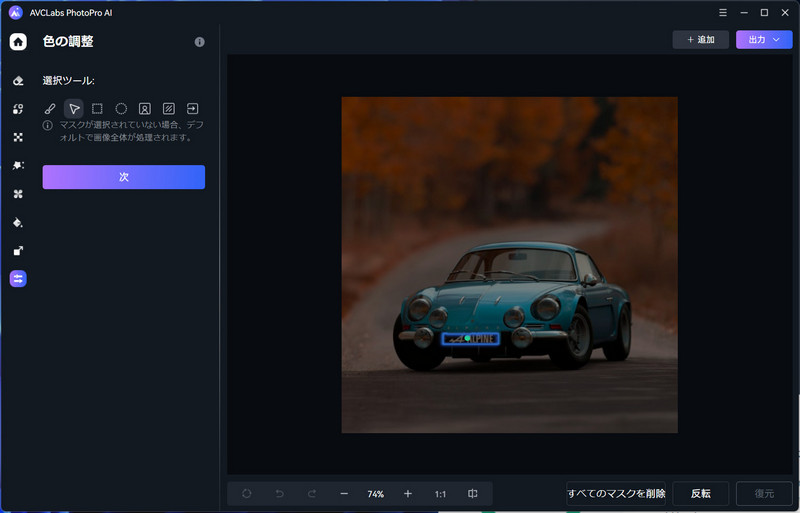This screenshot has height=513, width=800.
Task: Click the AVCLabs PhotoPro AI logo icon
Action: click(x=16, y=13)
